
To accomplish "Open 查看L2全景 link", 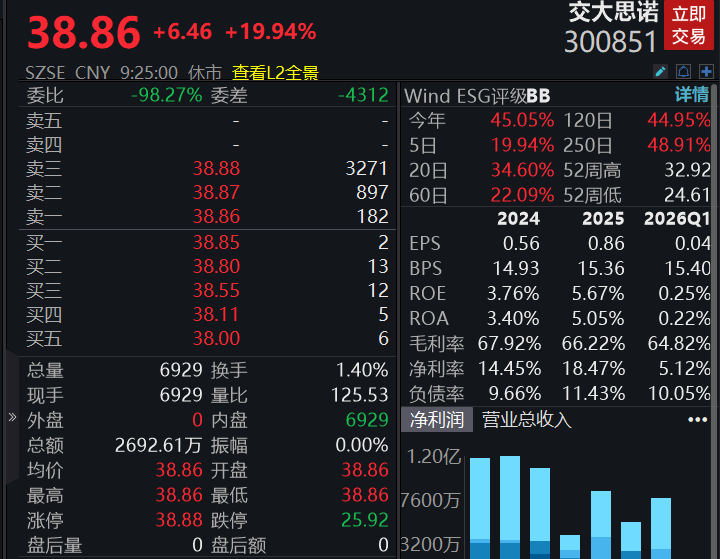I will (x=275, y=73).
